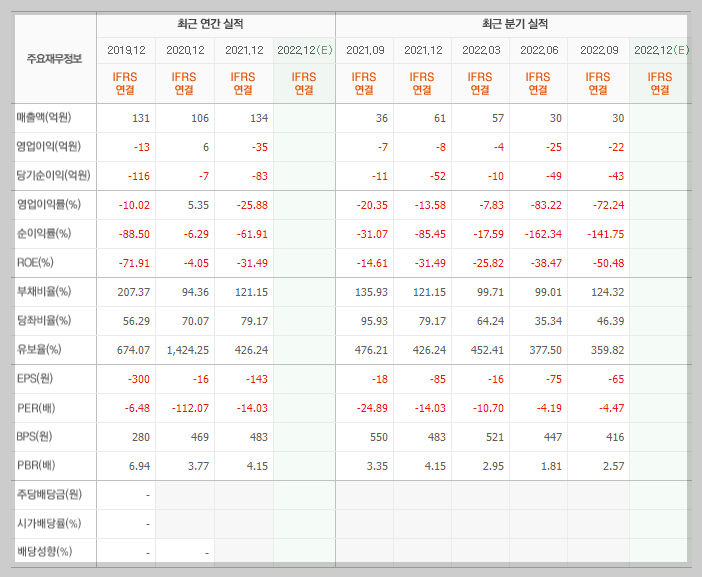This screenshot has width=702, height=577.
Task: Click the 영업이익률 value -72.24
Action: 608,205
